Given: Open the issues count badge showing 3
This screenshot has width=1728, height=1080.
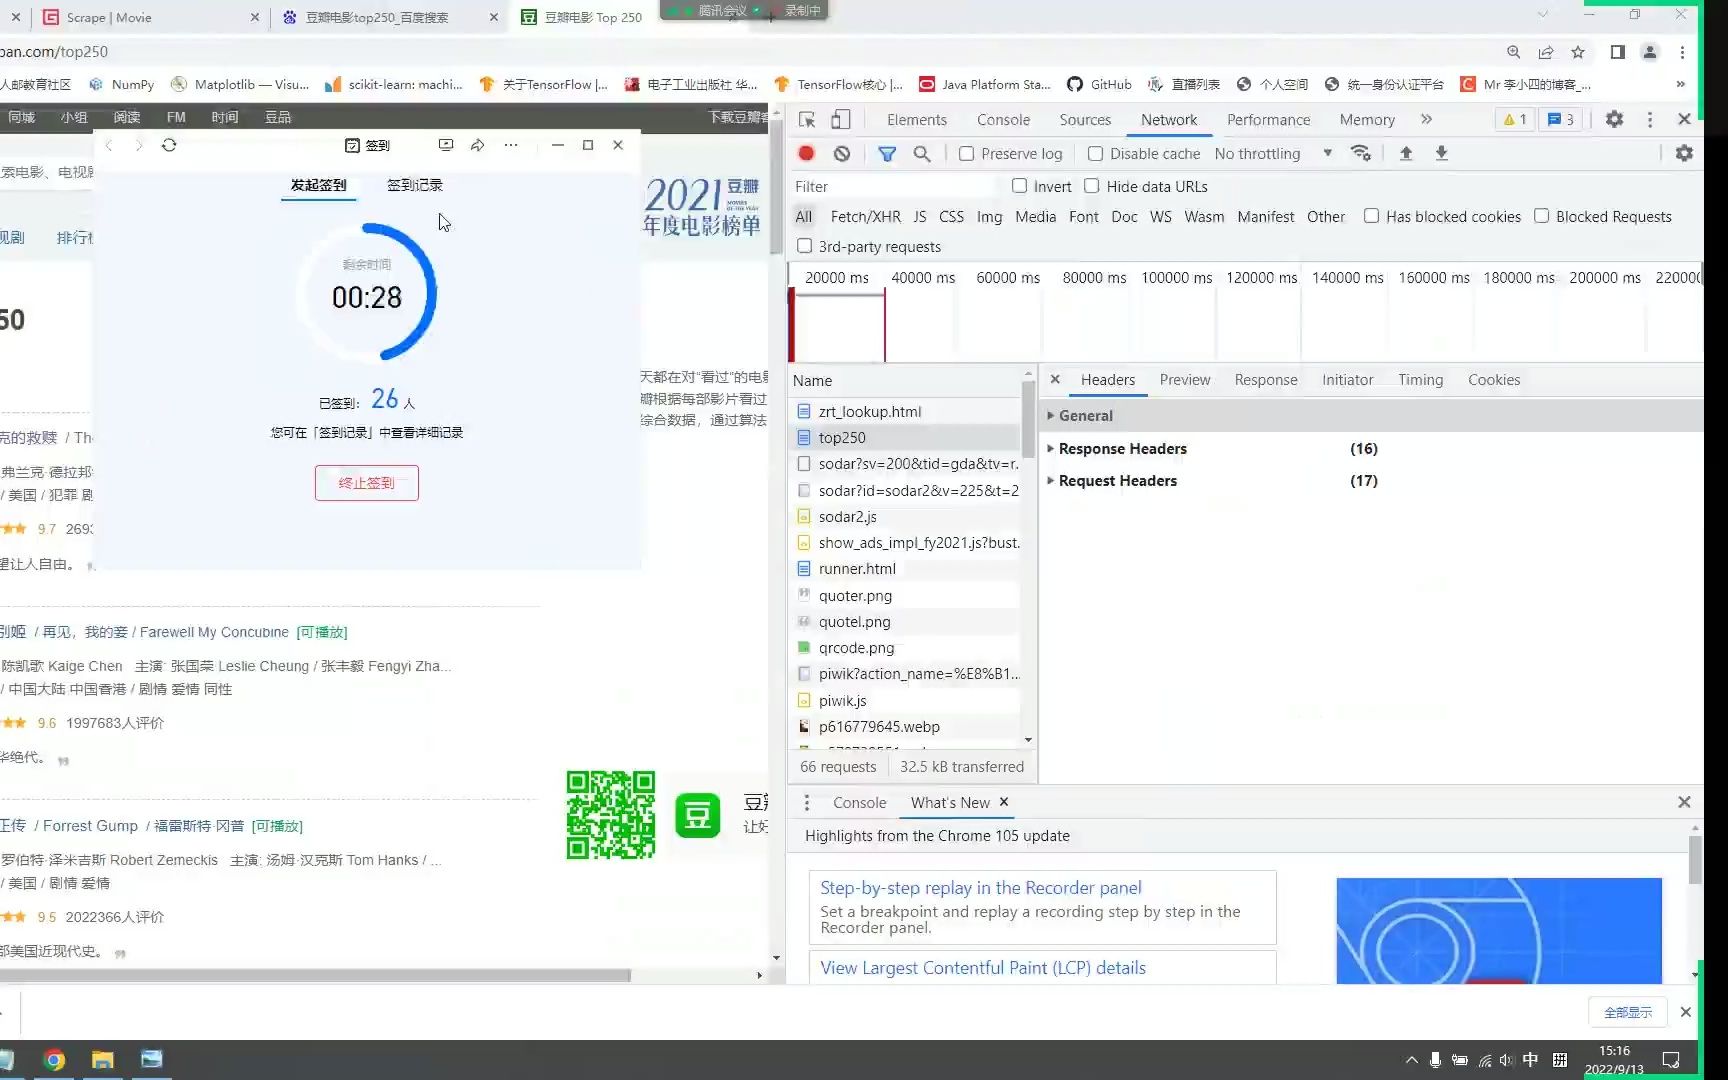Looking at the screenshot, I should click(1560, 119).
